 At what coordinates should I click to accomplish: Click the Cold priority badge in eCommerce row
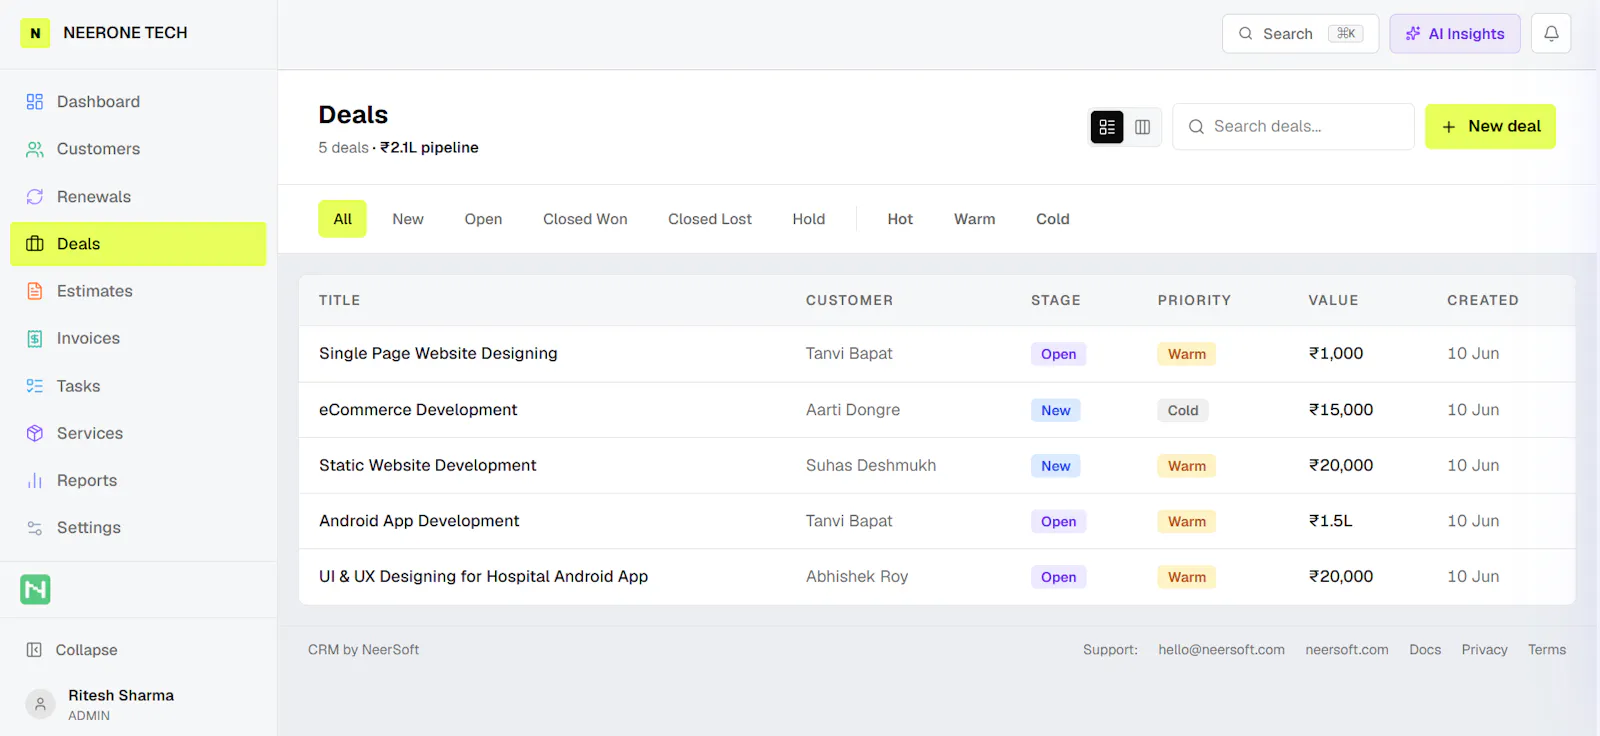point(1183,411)
